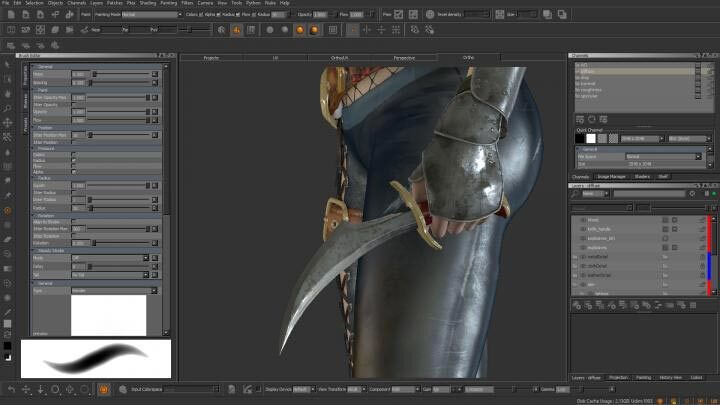Open the Patches menu
This screenshot has width=720, height=405.
[x=112, y=3]
